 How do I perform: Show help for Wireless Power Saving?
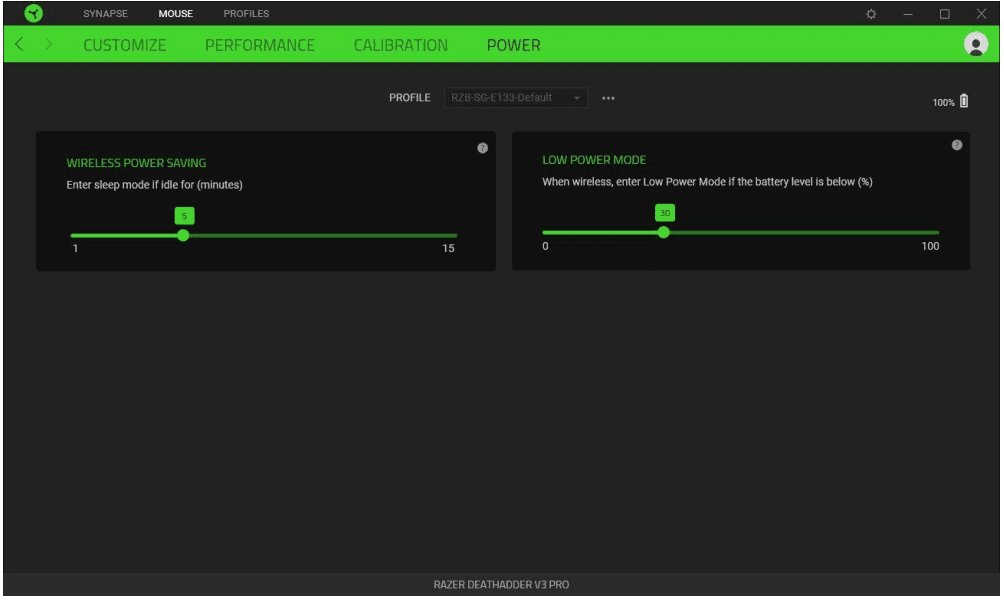click(482, 148)
